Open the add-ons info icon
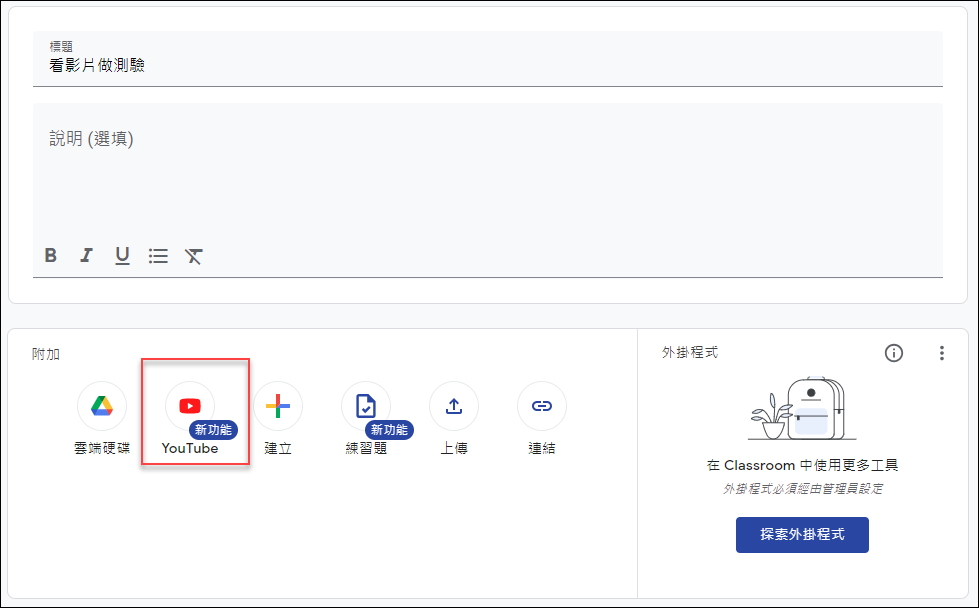Viewport: 979px width, 608px height. coord(893,353)
